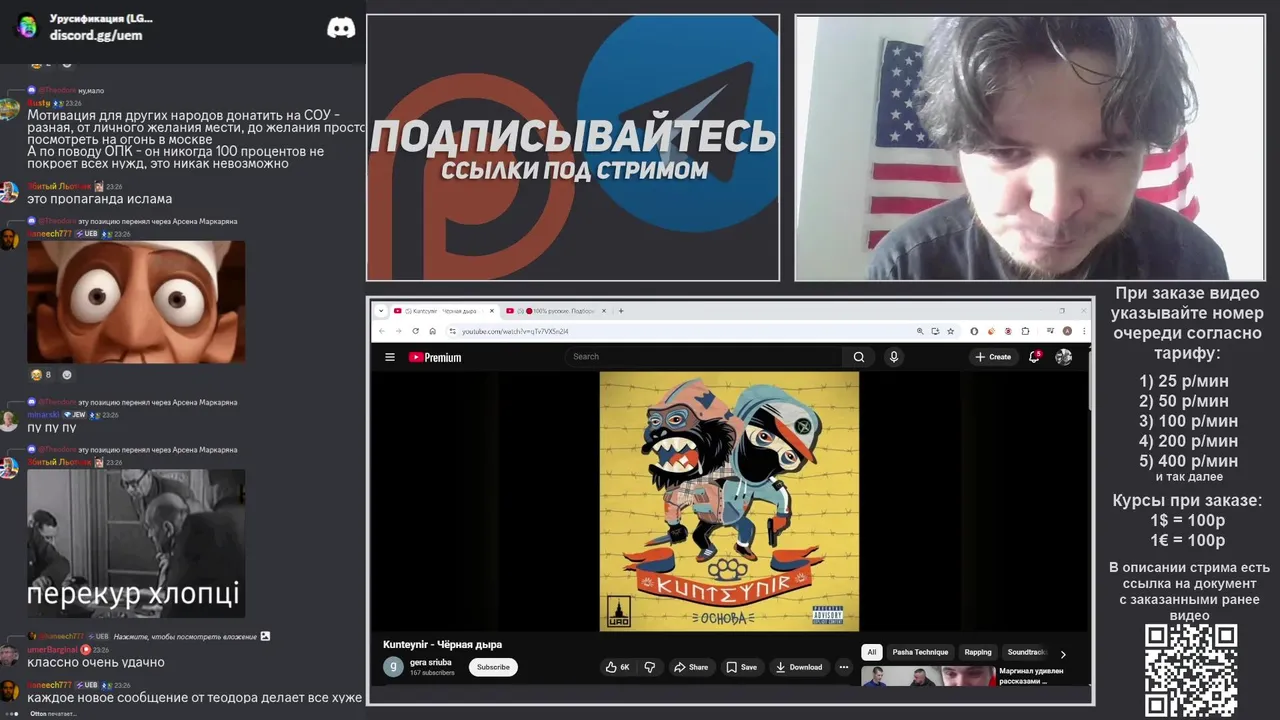Viewport: 1280px width, 720px height.
Task: Select the Pasha Technique chip
Action: click(x=920, y=652)
